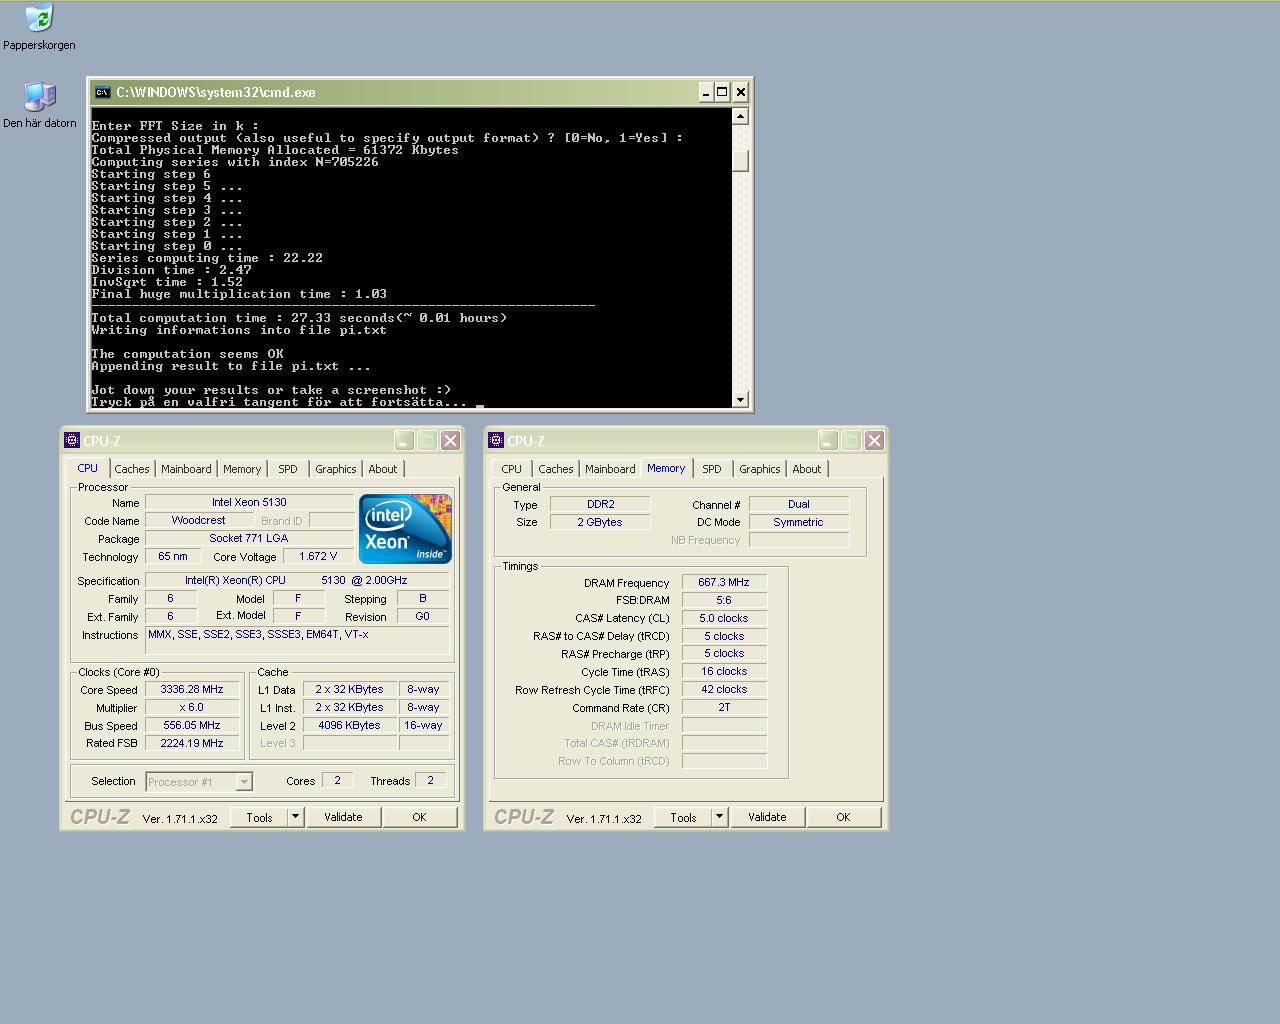
Task: Select the Den här datorn desktop icon
Action: pyautogui.click(x=39, y=105)
